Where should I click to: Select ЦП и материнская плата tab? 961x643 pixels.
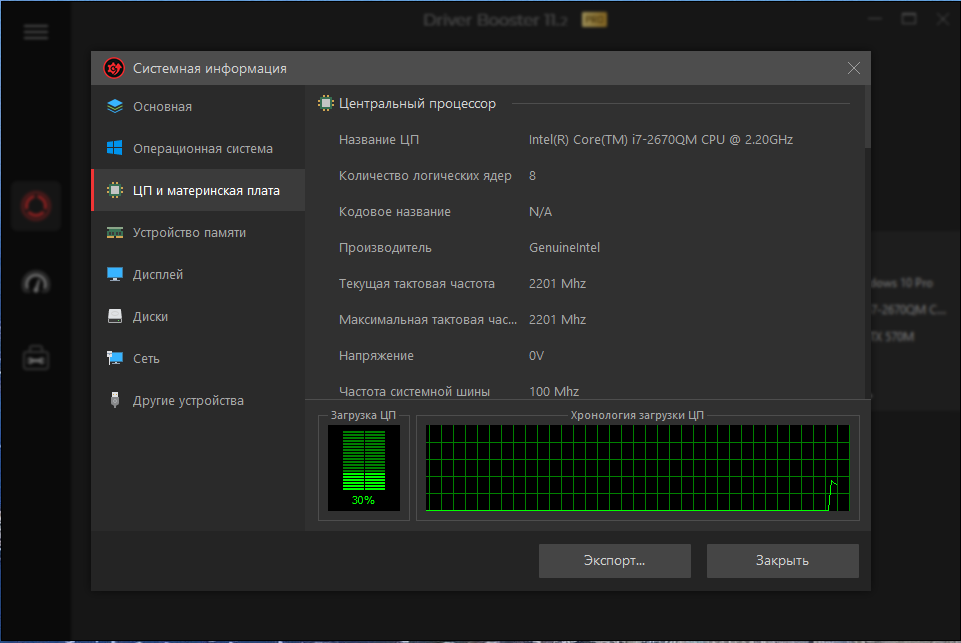(x=198, y=191)
